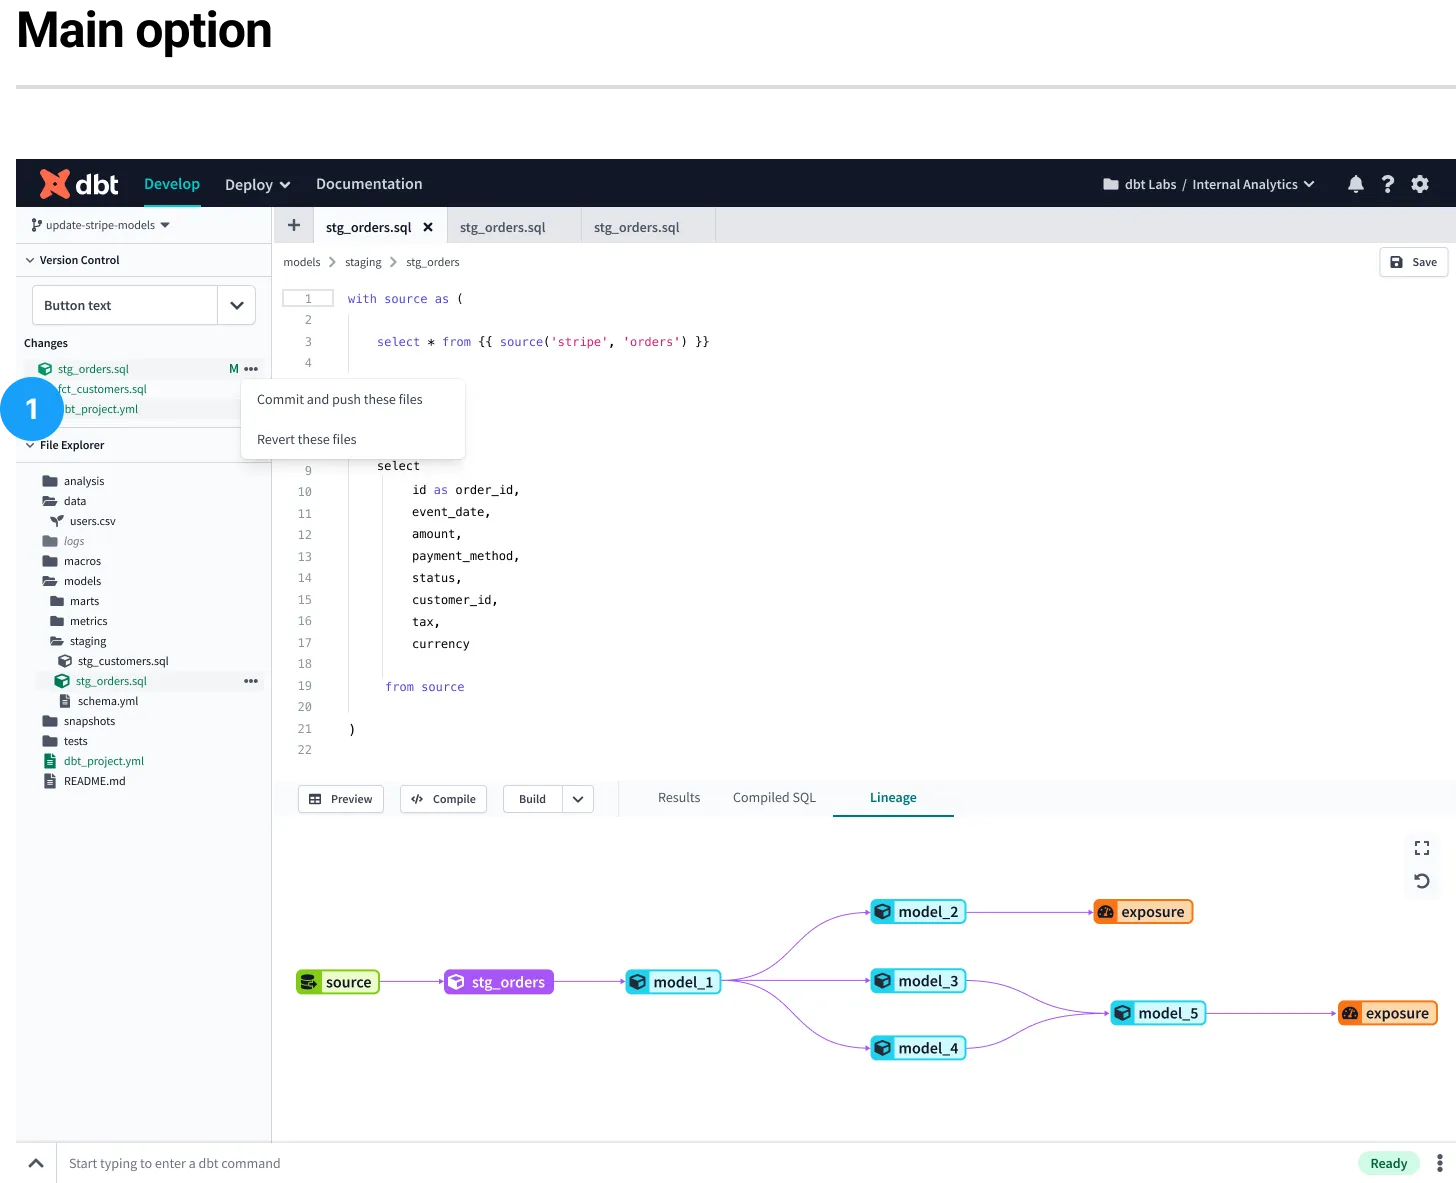This screenshot has width=1456, height=1183.
Task: Click the Button text main button
Action: 125,305
